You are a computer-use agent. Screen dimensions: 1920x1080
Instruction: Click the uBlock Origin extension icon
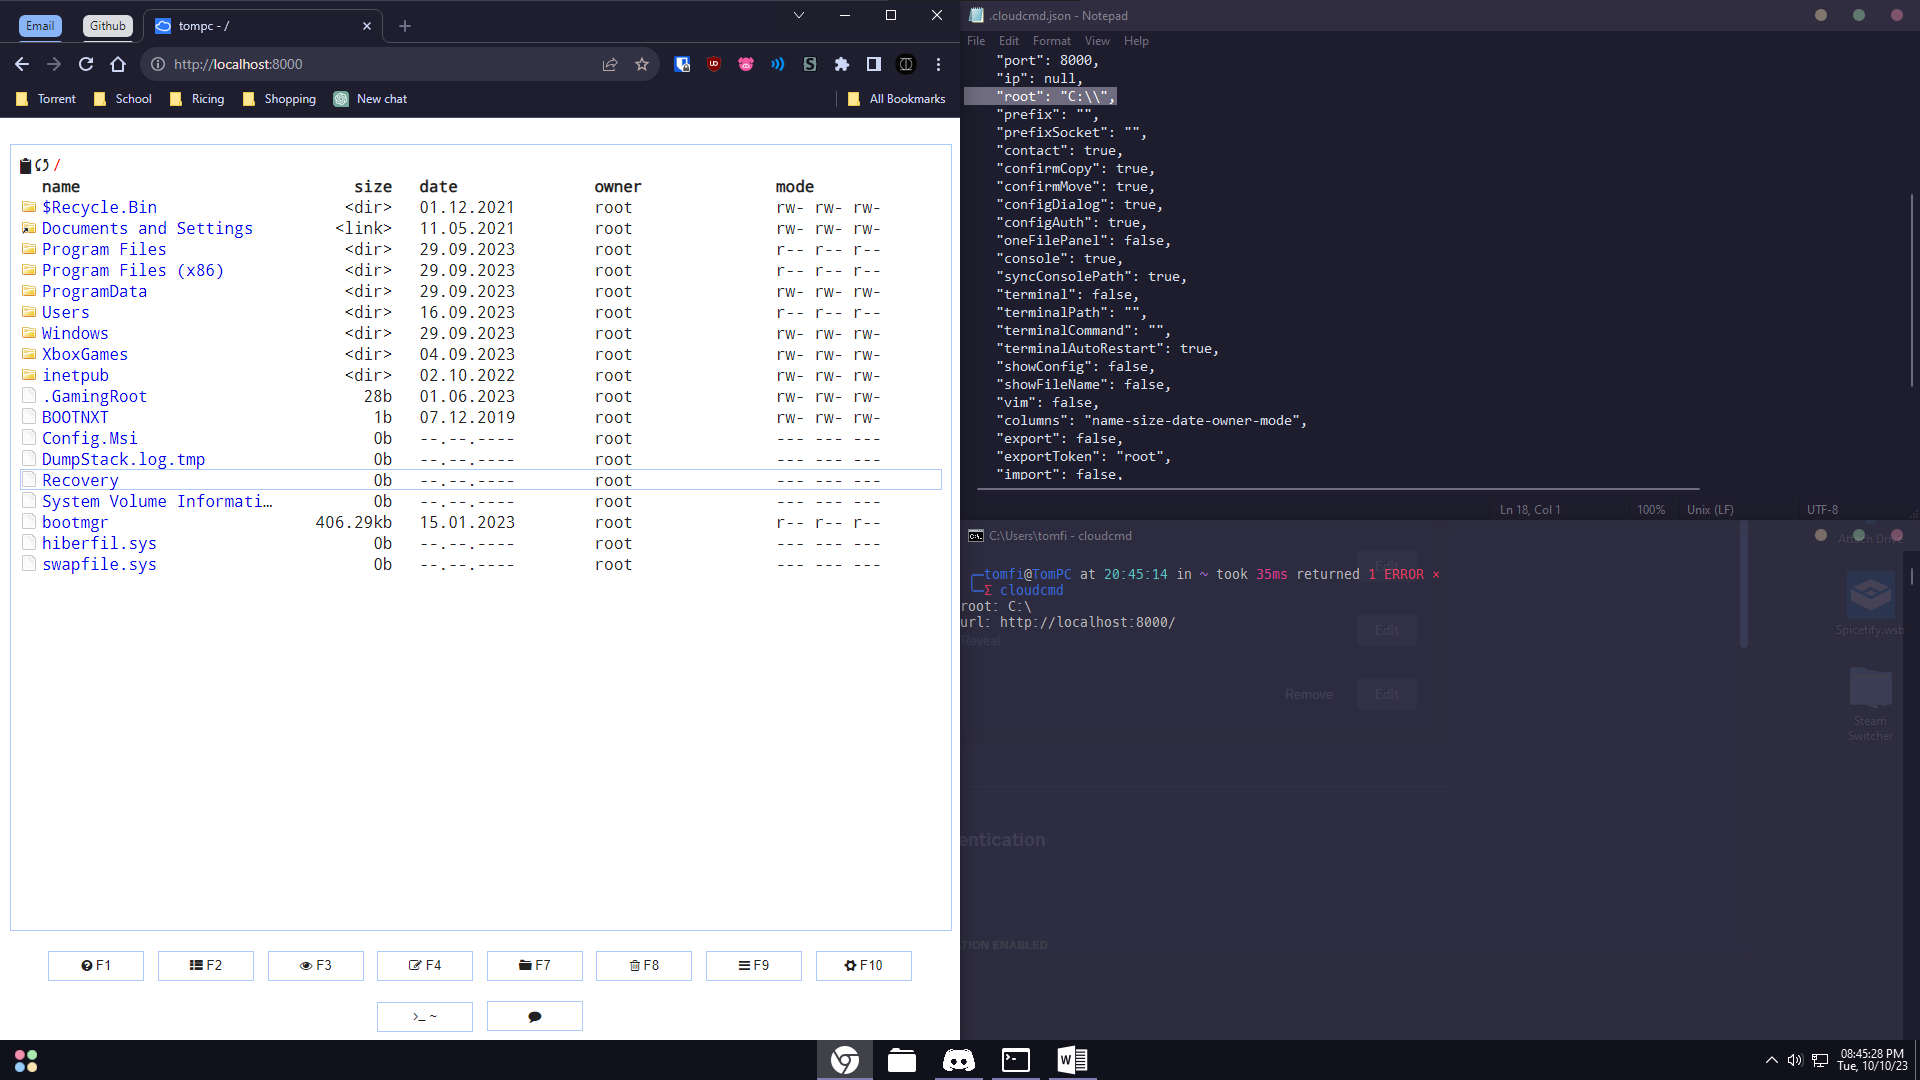(714, 64)
